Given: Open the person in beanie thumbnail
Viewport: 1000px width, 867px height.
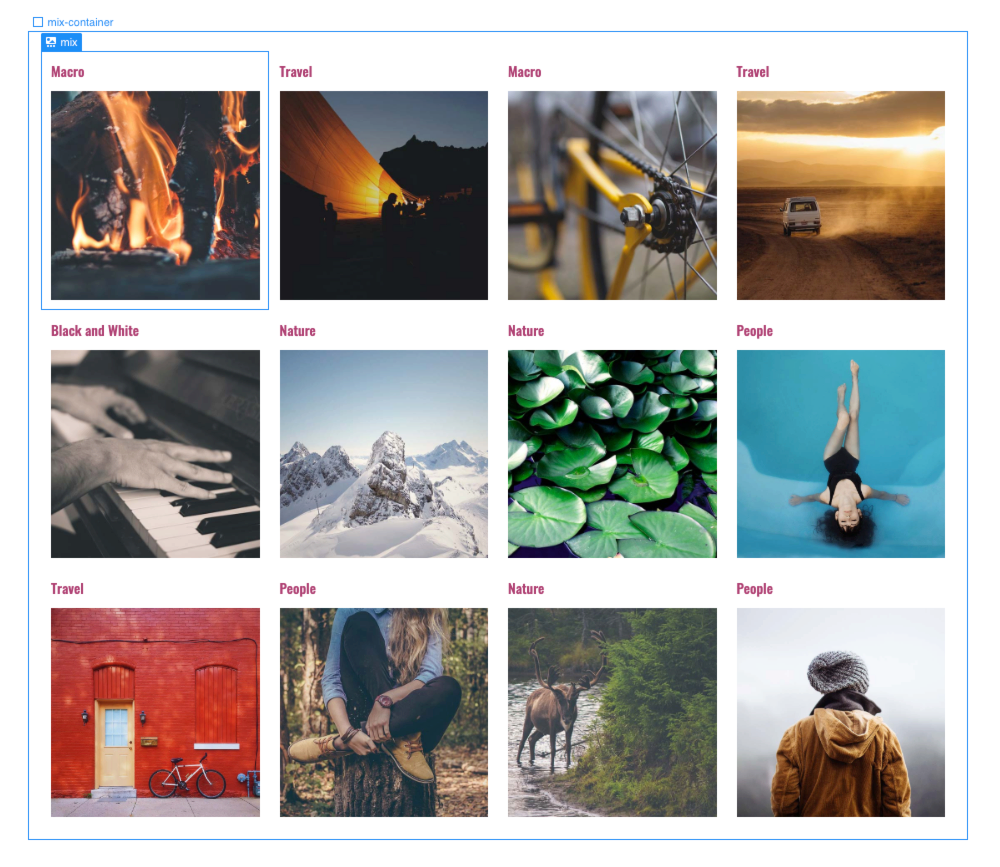Looking at the screenshot, I should coord(841,712).
